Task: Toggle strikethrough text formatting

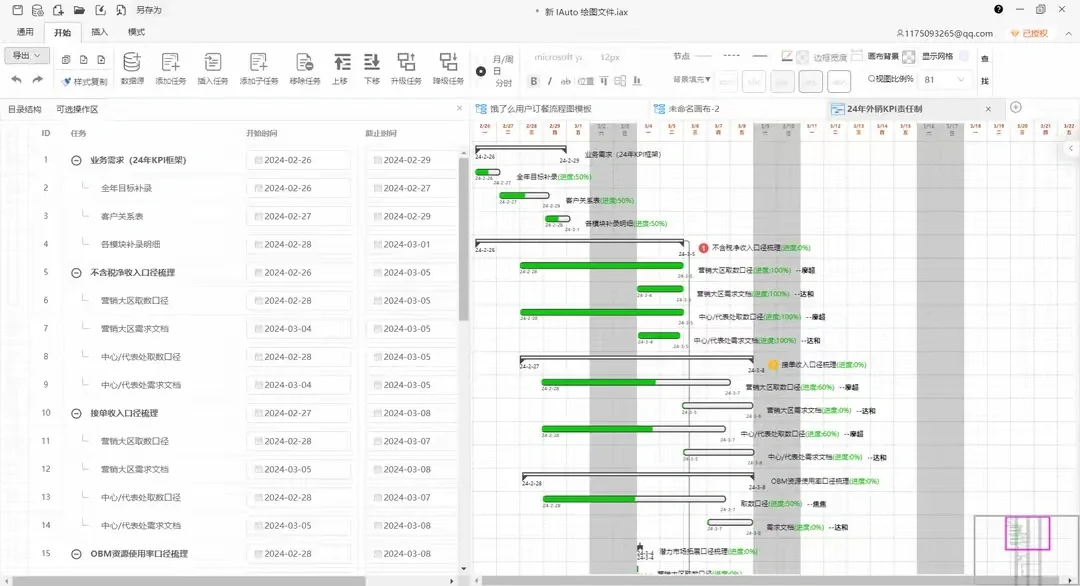Action: [x=565, y=81]
